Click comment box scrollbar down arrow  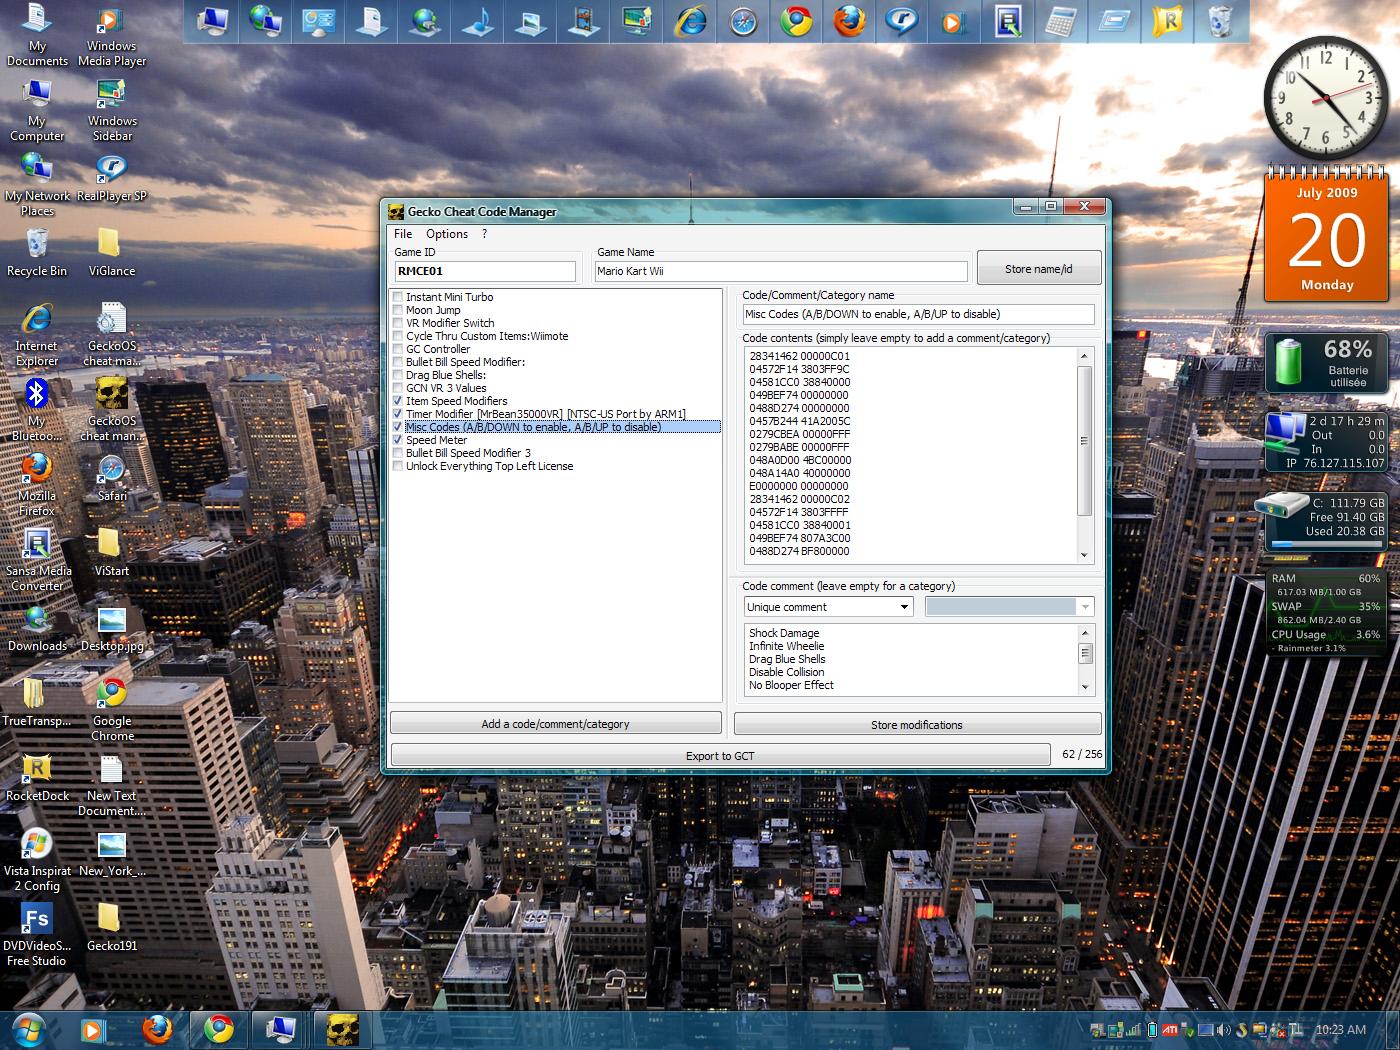1085,688
